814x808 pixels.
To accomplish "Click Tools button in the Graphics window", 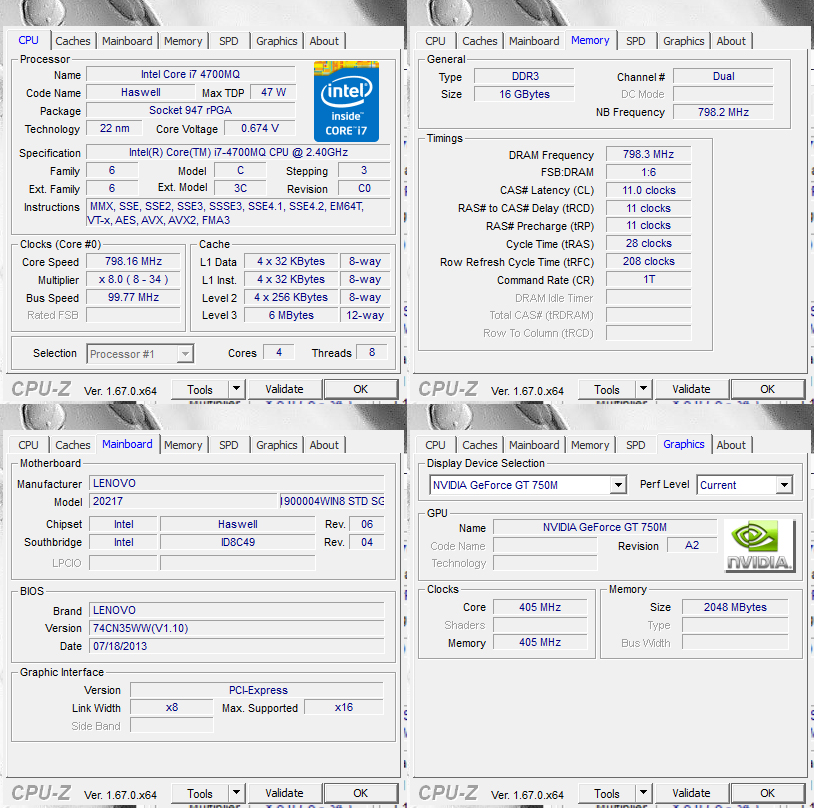I will click(607, 793).
